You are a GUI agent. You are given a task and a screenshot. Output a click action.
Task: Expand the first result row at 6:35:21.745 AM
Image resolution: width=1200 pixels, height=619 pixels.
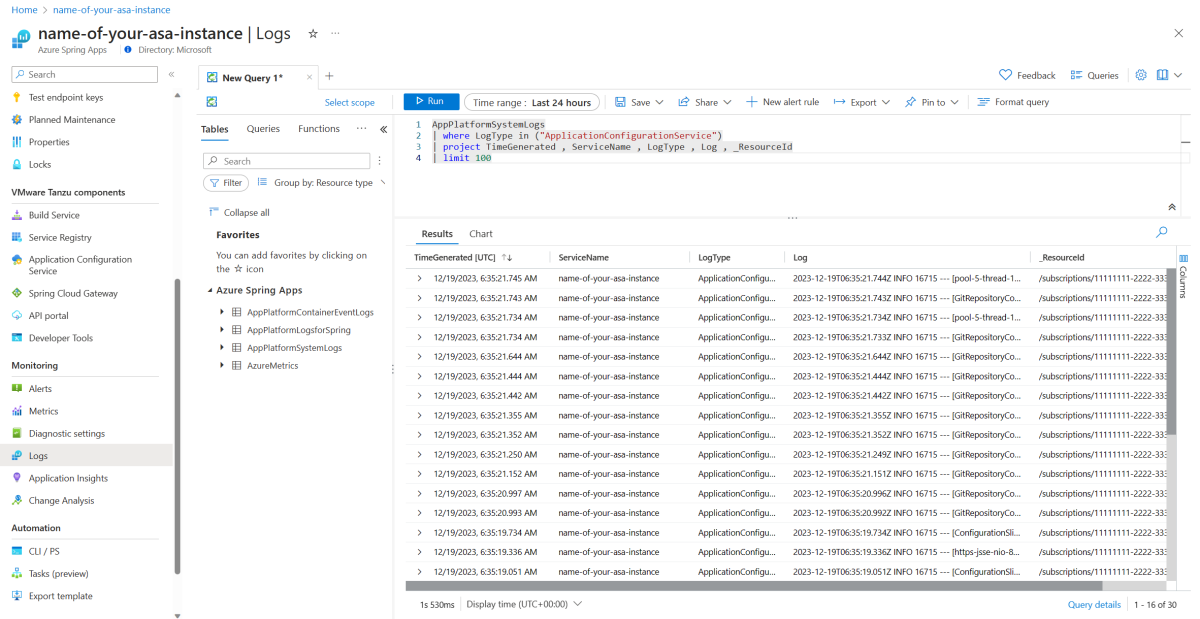[419, 278]
